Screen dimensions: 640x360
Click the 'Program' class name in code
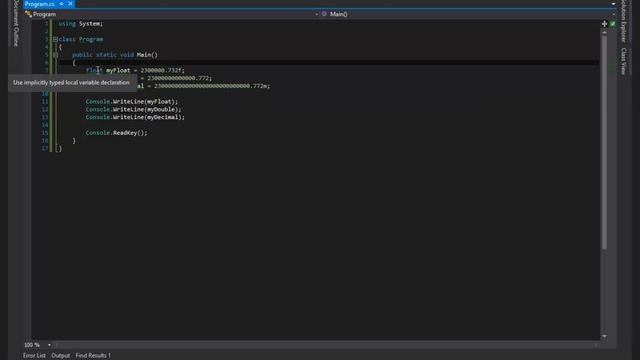click(91, 40)
